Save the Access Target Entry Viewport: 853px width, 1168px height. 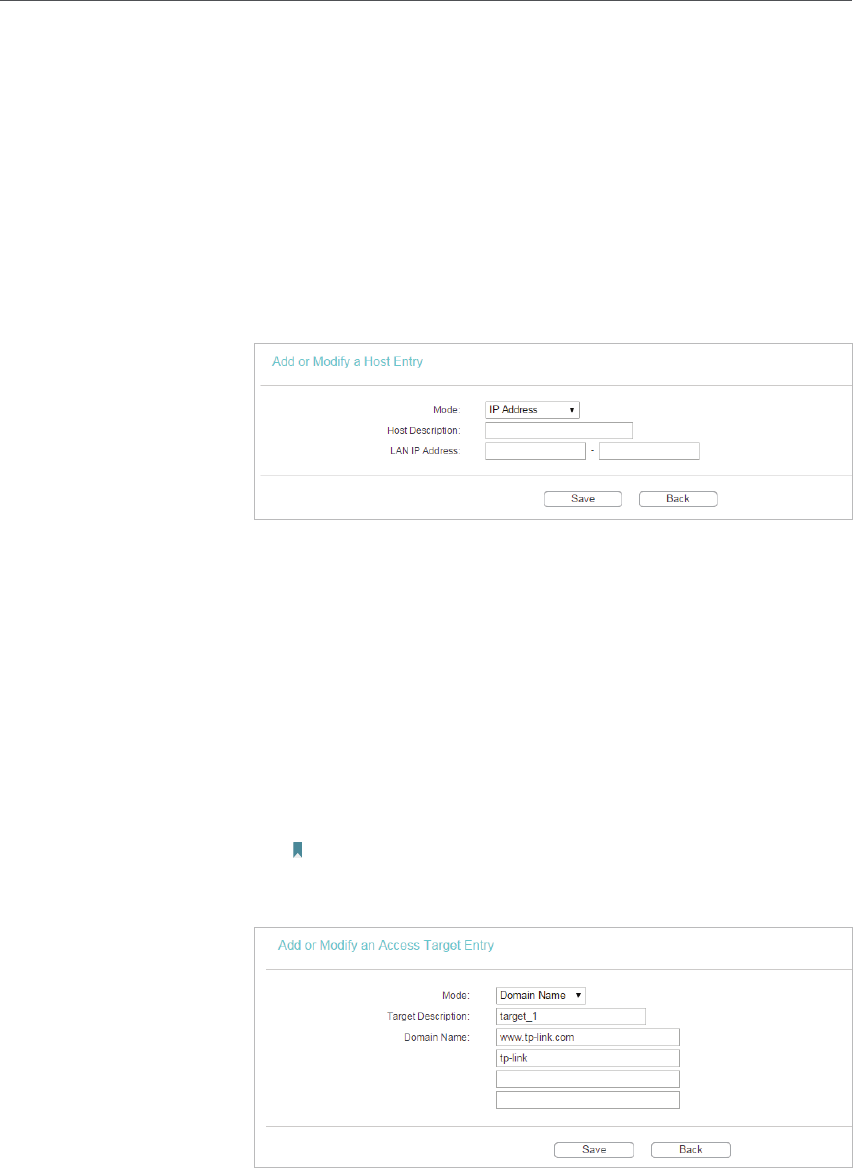594,1149
